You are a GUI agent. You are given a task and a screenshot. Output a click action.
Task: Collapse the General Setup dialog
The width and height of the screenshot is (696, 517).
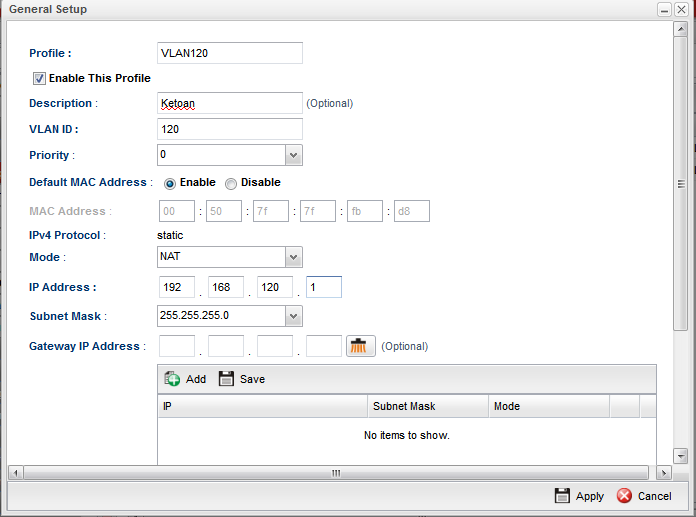click(x=664, y=9)
